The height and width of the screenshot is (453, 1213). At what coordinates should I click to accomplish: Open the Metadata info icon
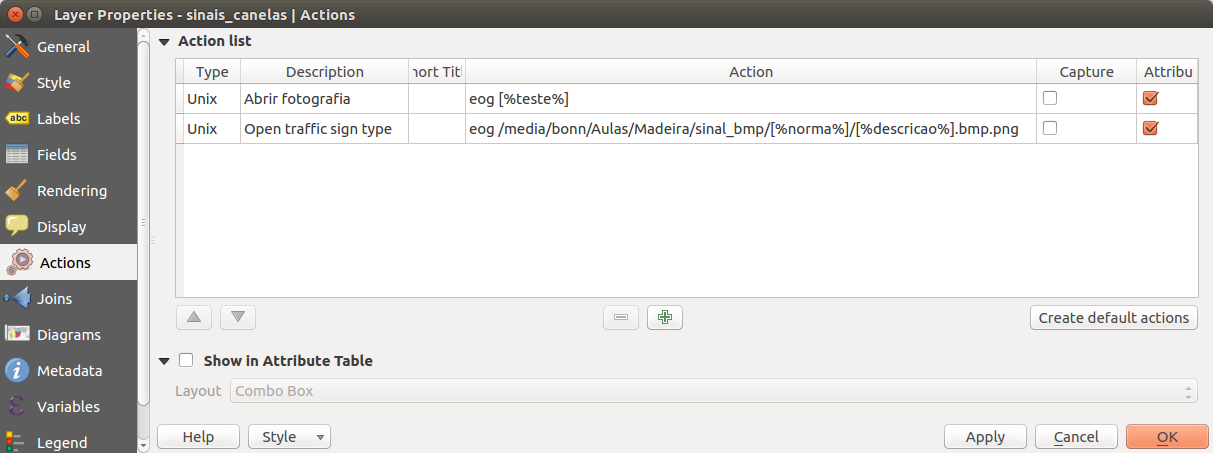pyautogui.click(x=17, y=371)
